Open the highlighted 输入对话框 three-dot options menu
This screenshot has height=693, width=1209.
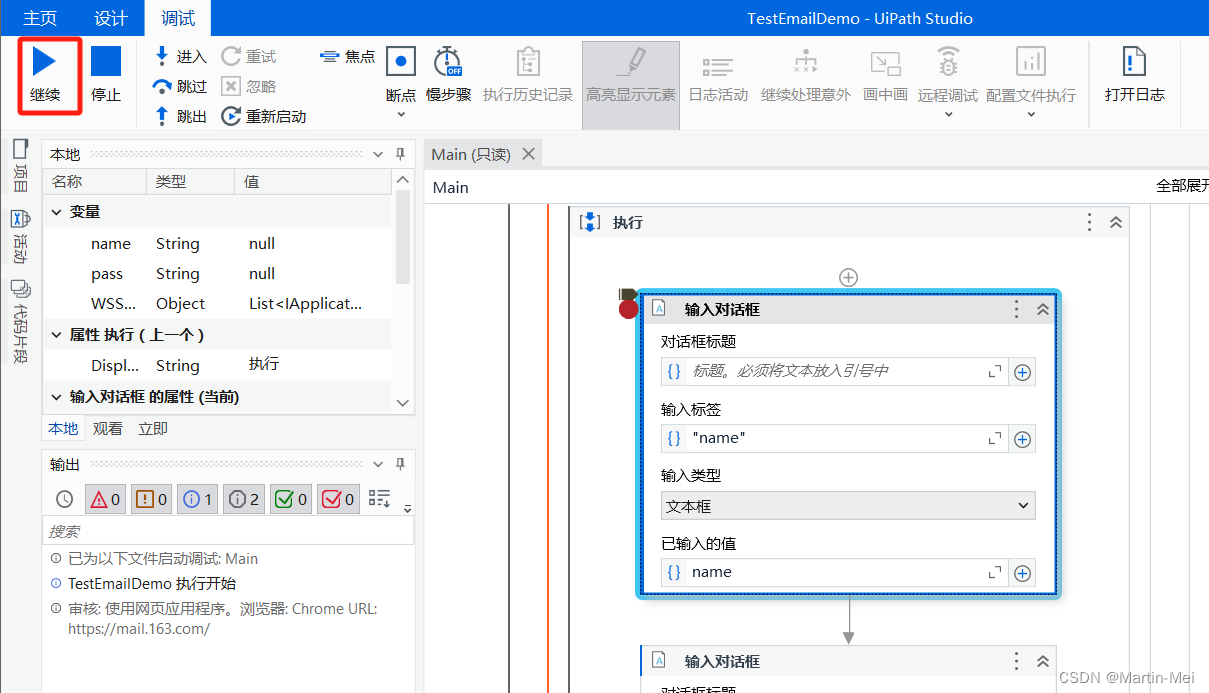pos(1016,309)
